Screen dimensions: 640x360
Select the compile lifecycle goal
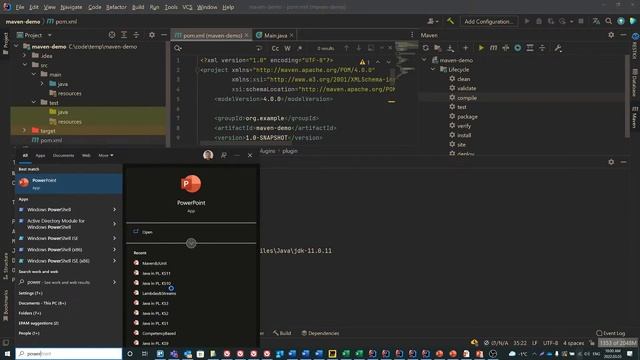pyautogui.click(x=467, y=98)
